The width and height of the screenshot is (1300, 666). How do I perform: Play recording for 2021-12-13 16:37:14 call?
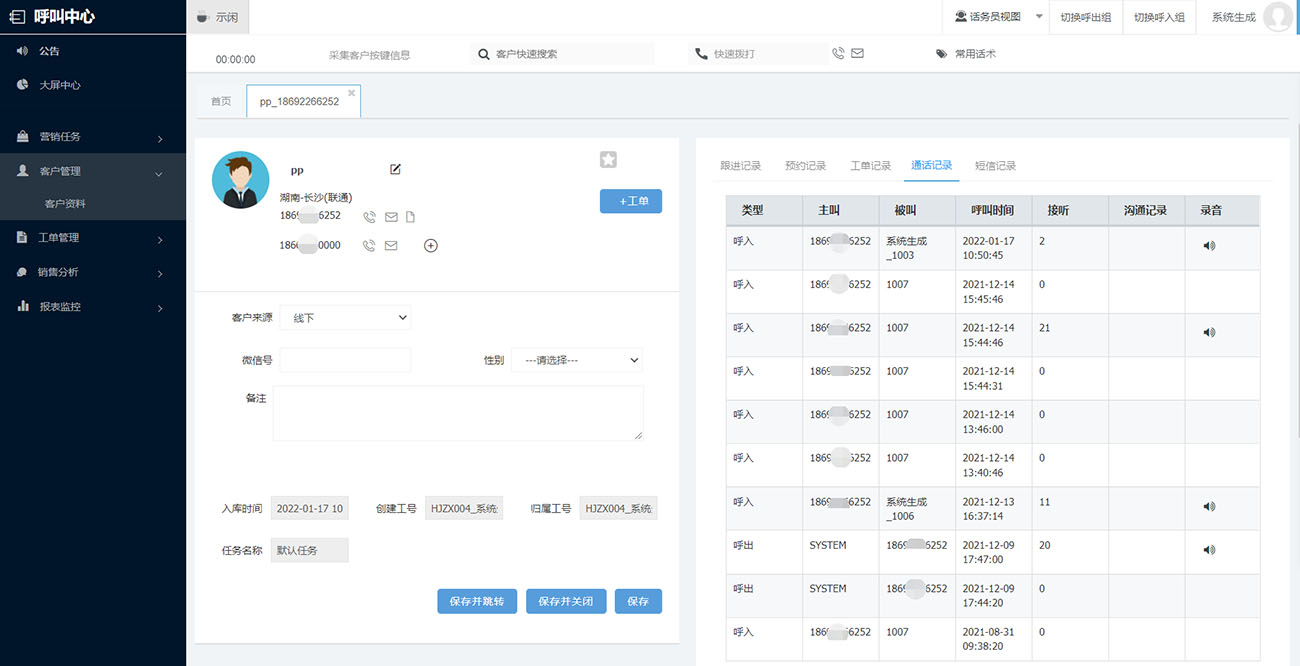1209,506
